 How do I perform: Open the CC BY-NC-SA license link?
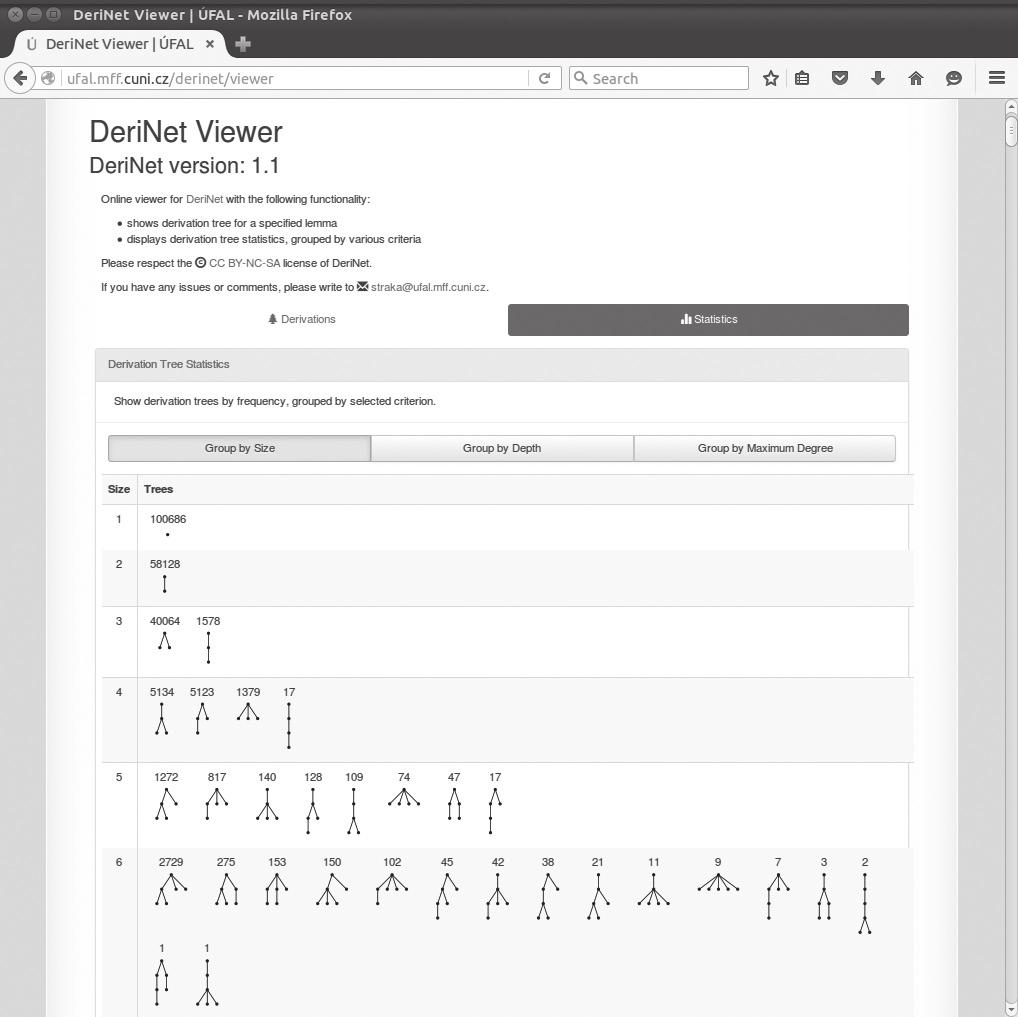coord(244,263)
